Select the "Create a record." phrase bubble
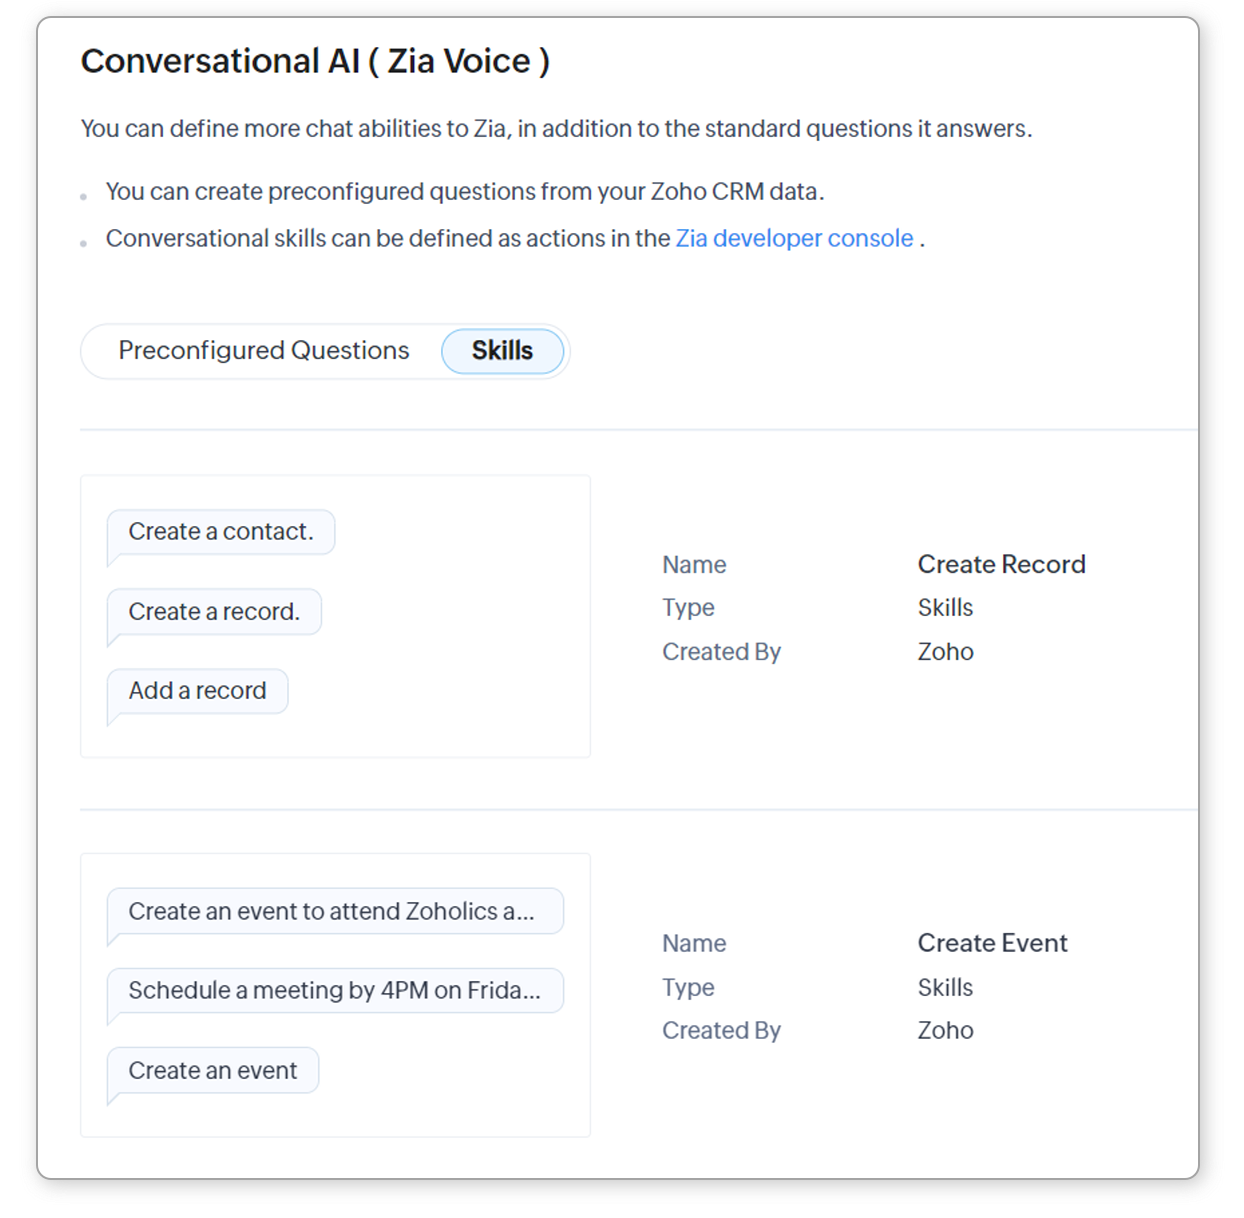This screenshot has height=1218, width=1244. pos(214,612)
